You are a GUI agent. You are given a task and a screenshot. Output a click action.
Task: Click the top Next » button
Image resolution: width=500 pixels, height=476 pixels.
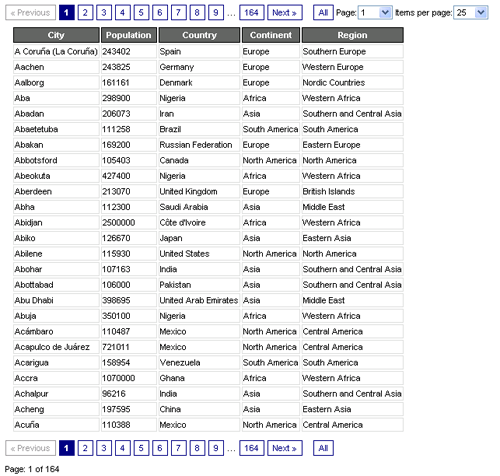pos(285,13)
